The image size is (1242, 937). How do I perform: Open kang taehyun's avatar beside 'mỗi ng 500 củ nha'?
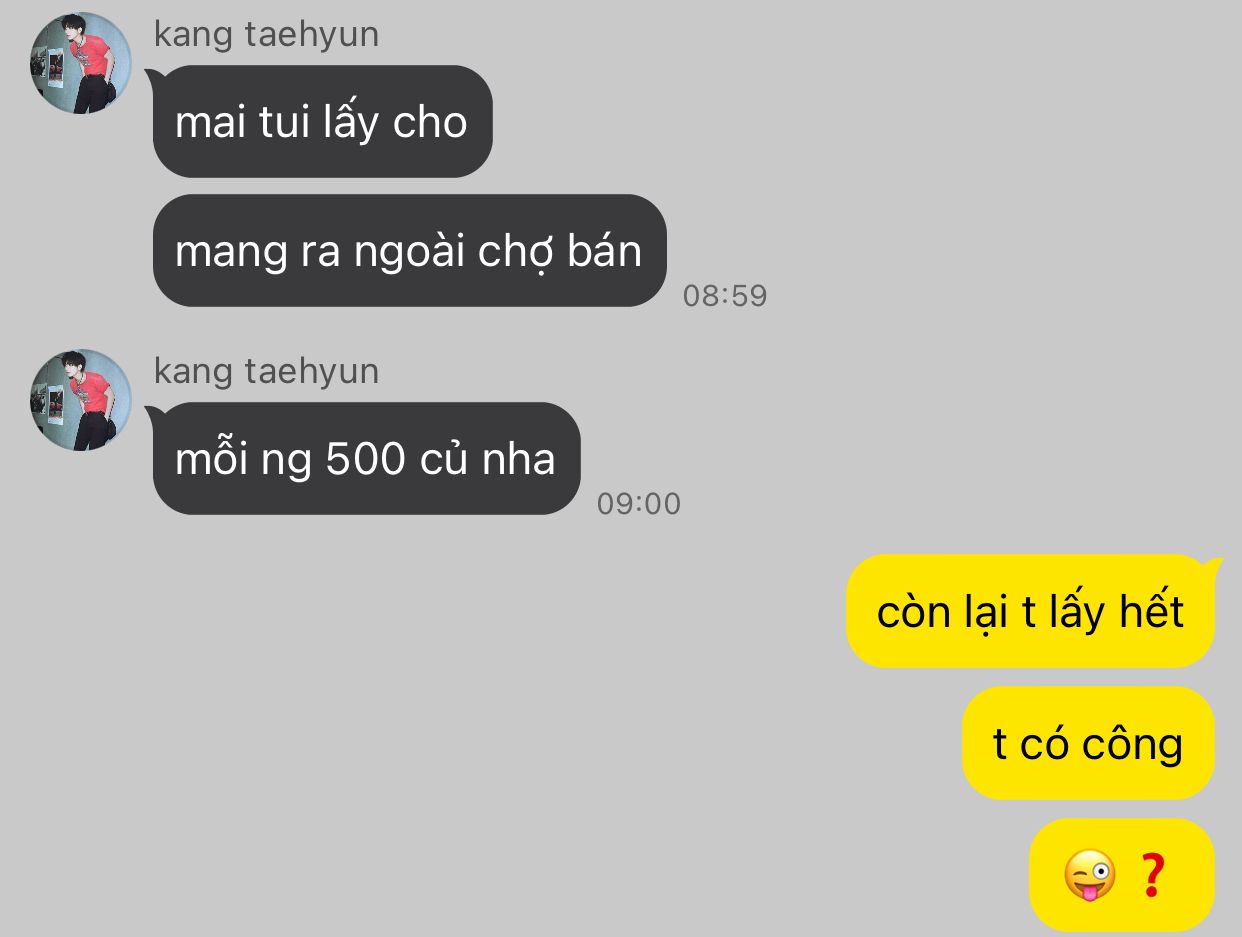click(x=81, y=400)
